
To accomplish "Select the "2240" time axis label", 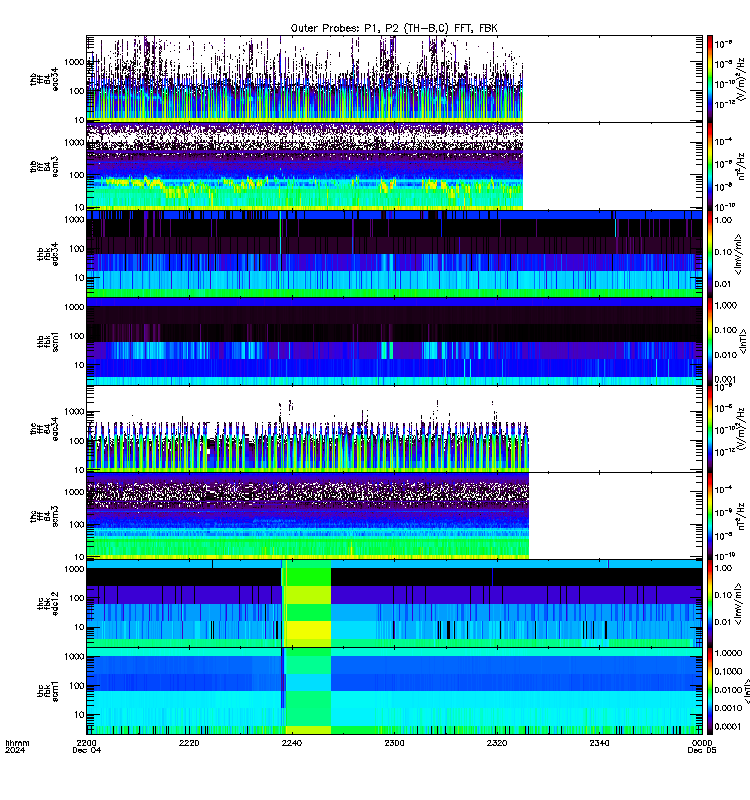I will 292,743.
